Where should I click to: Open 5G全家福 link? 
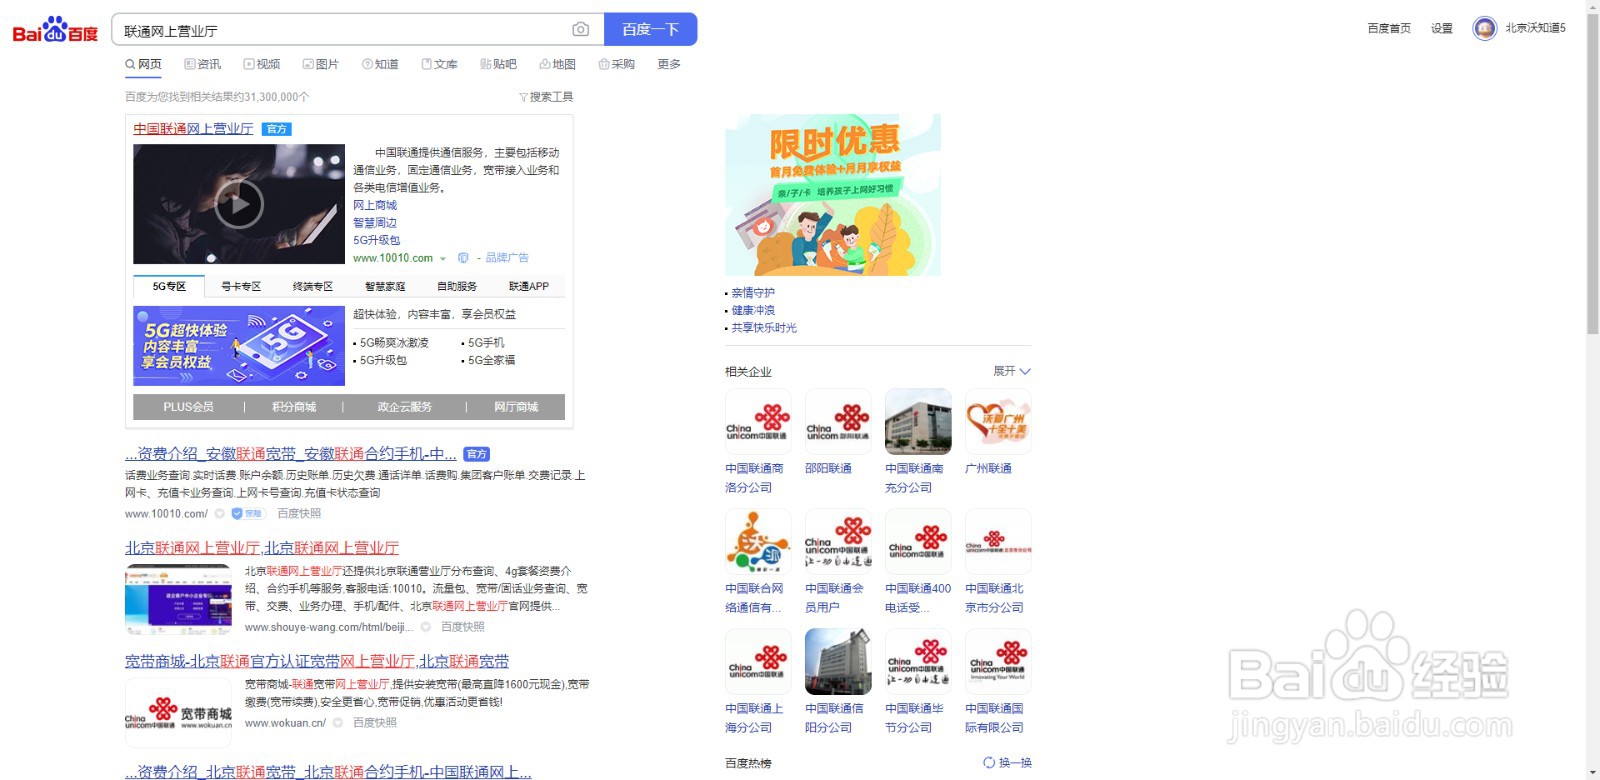tap(491, 360)
